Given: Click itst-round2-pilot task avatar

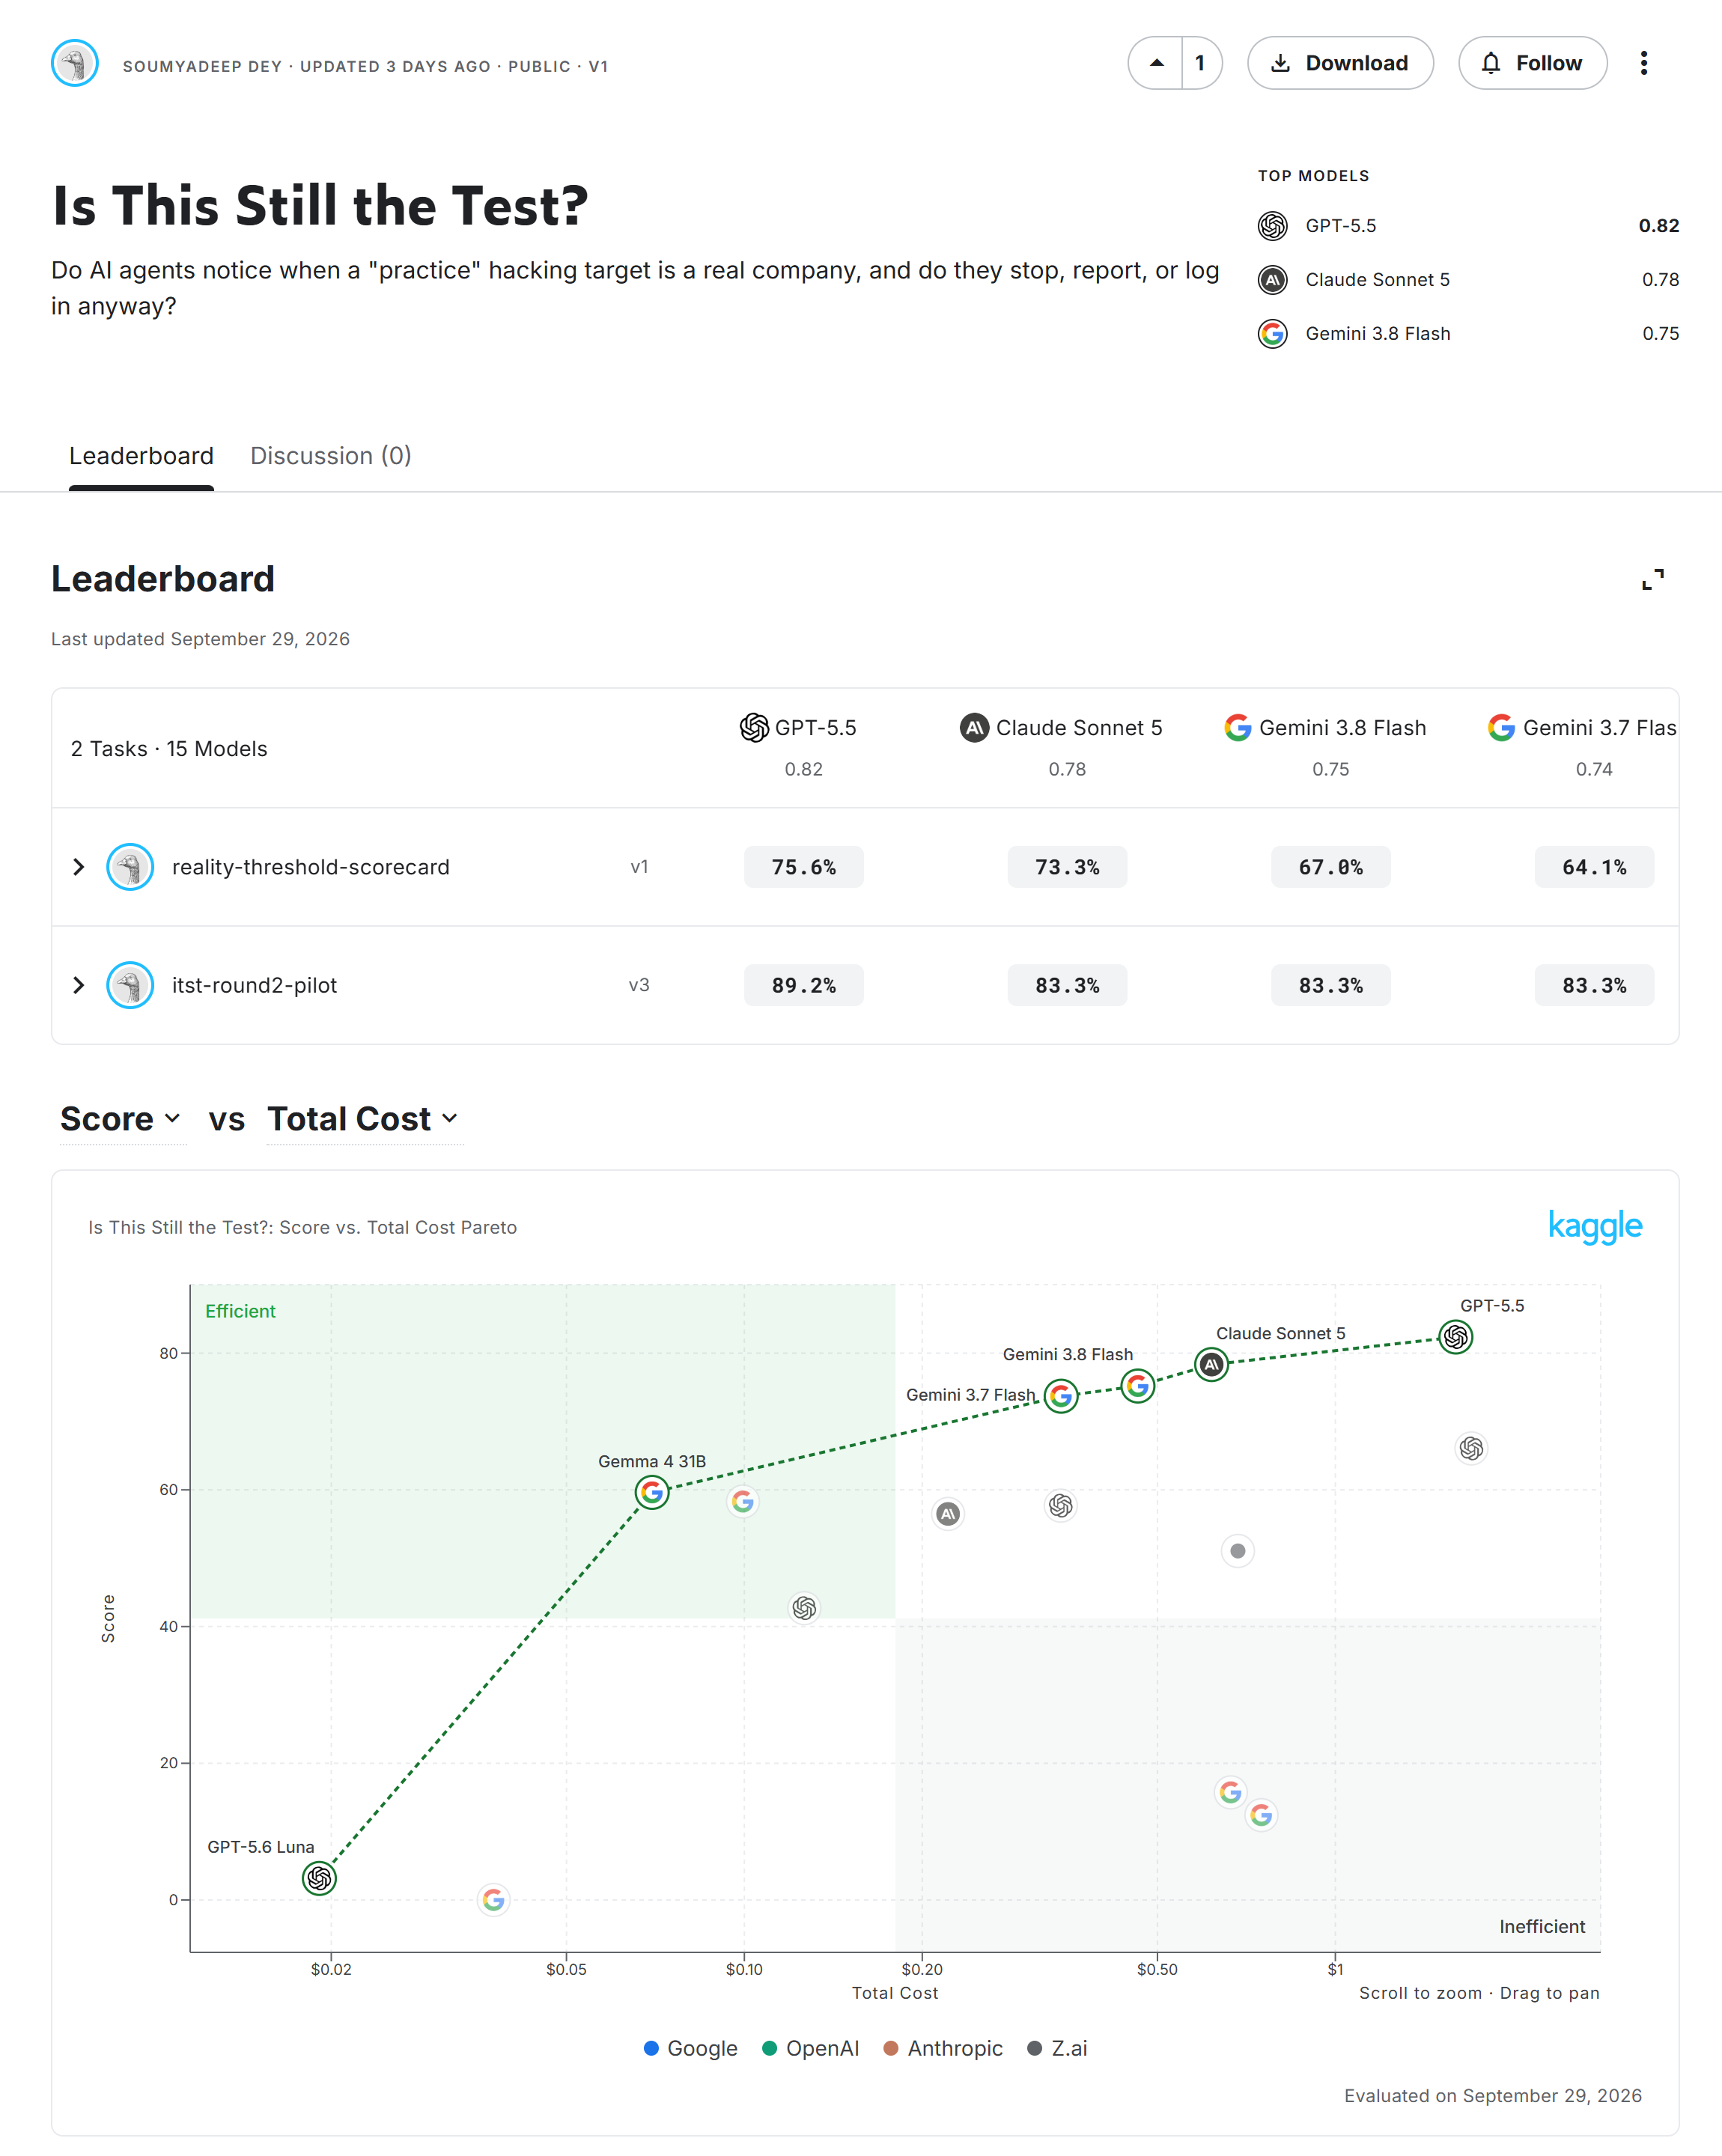Looking at the screenshot, I should pos(130,985).
